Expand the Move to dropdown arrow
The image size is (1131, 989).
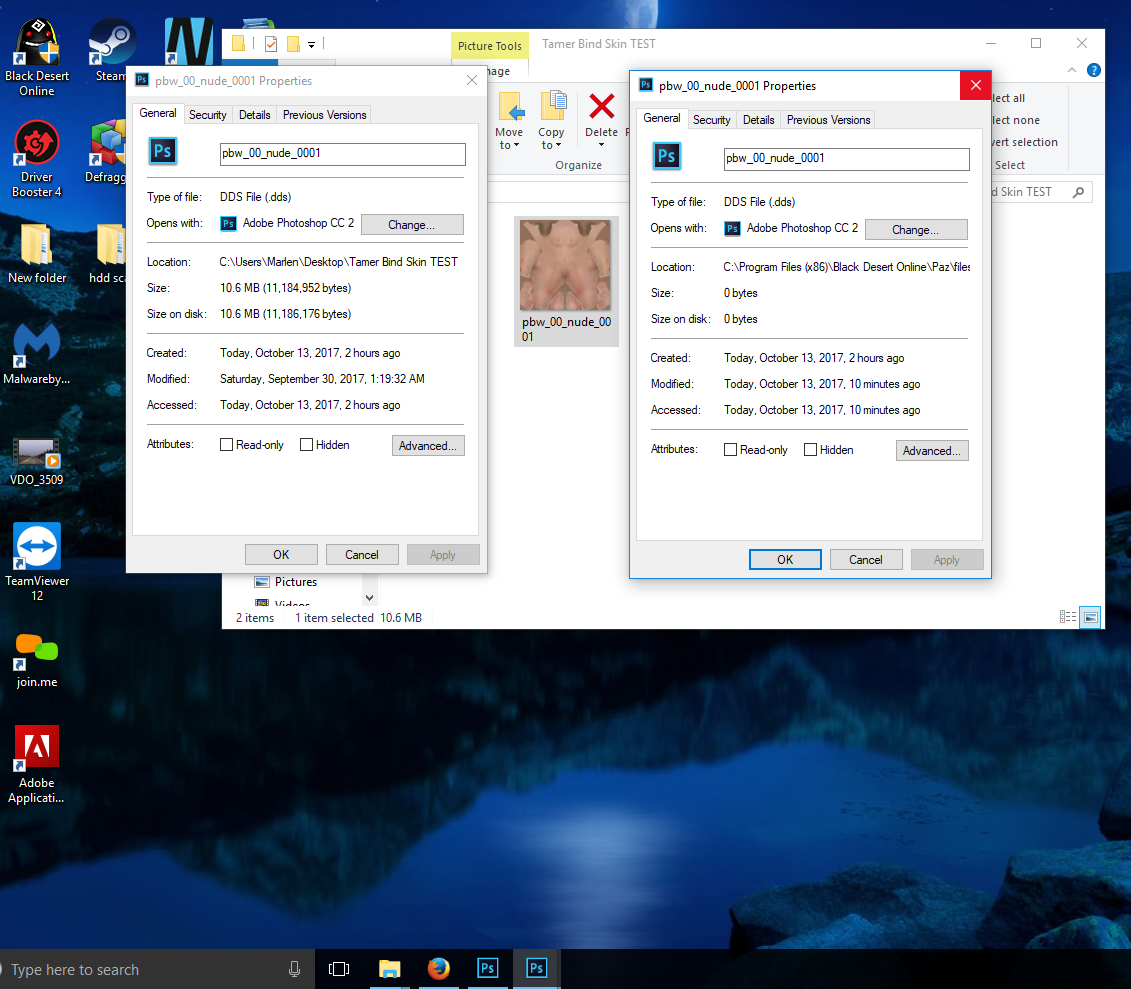(517, 146)
